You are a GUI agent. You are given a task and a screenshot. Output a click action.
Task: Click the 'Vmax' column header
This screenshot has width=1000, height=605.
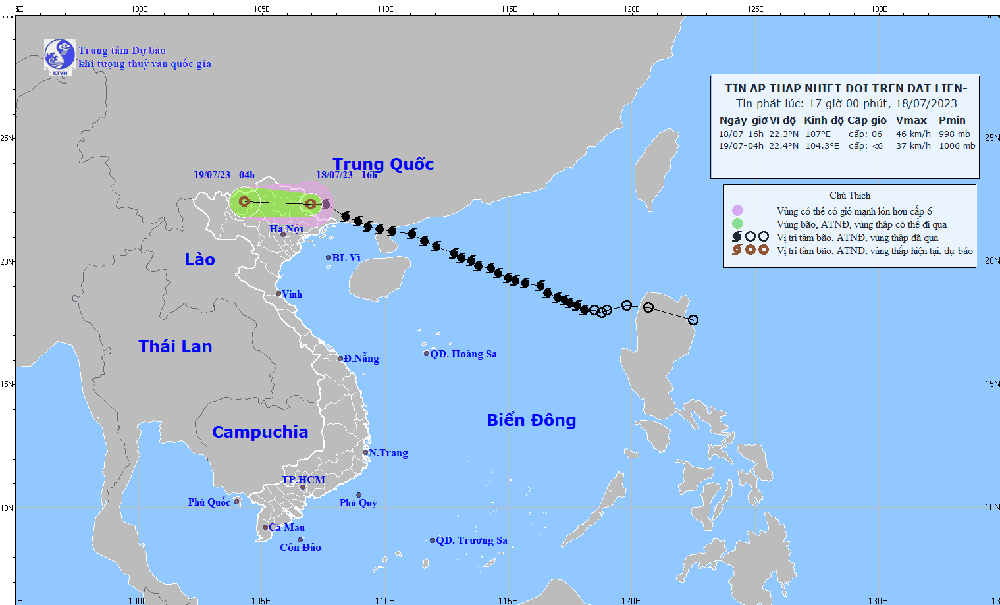coord(911,120)
